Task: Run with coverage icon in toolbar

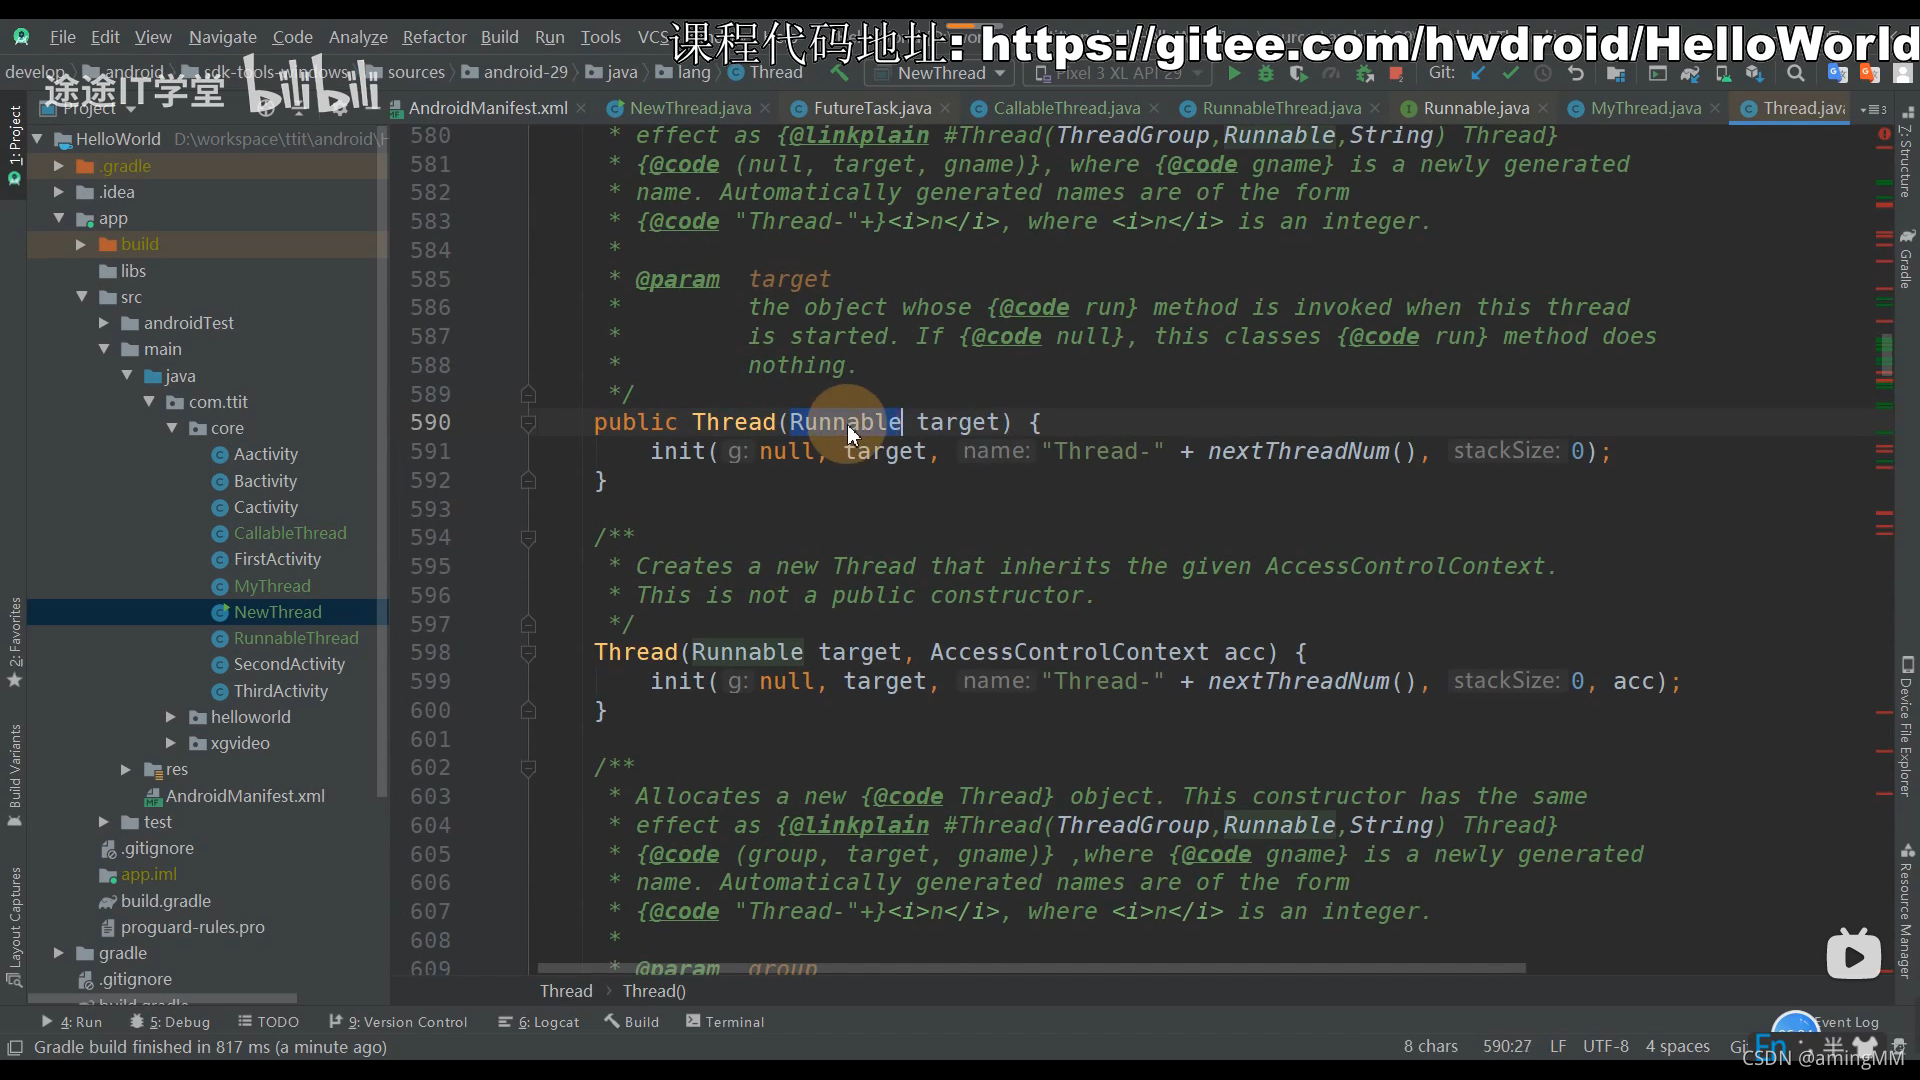Action: 1298,73
